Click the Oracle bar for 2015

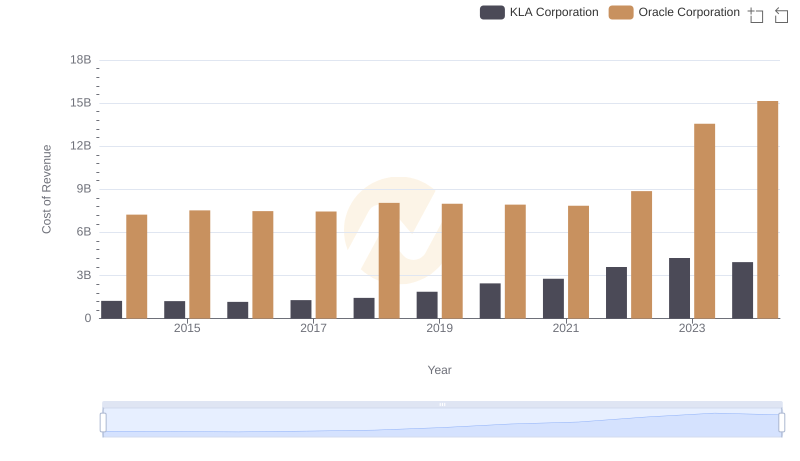[199, 264]
